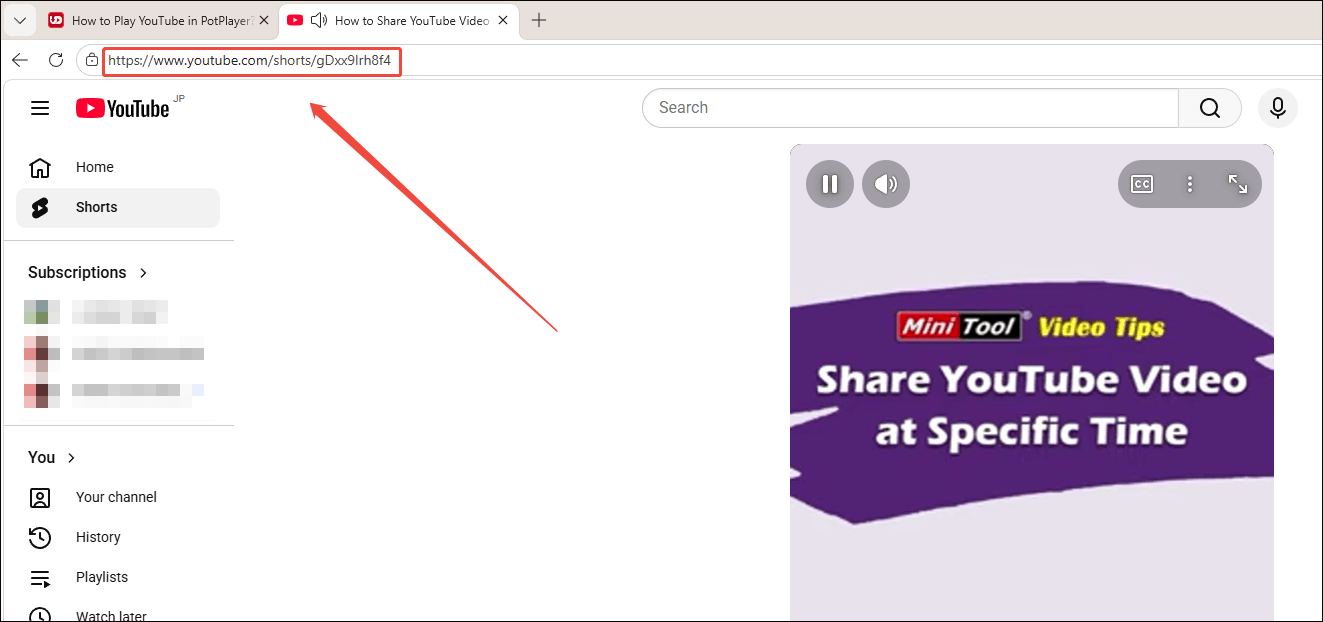Open the three-dot more options on video
The image size is (1323, 622).
pos(1190,184)
